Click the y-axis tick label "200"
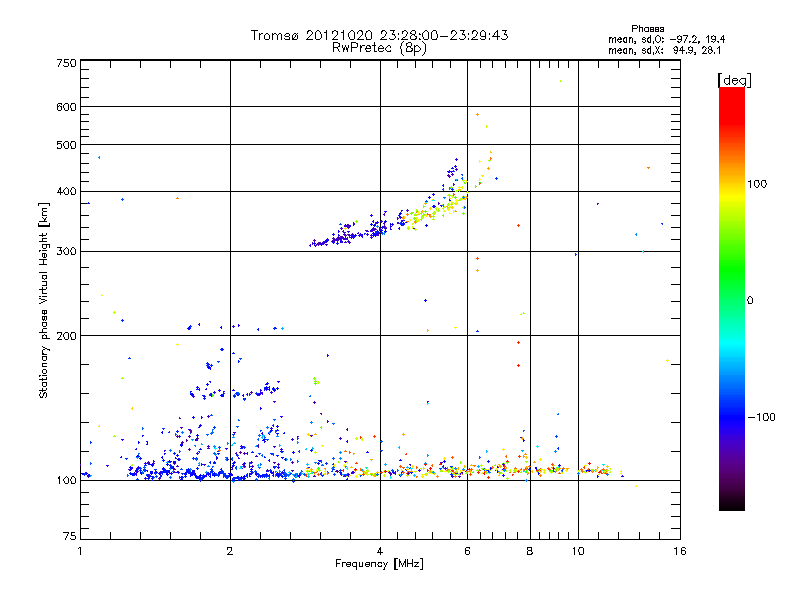This screenshot has height=600, width=800. (x=67, y=336)
